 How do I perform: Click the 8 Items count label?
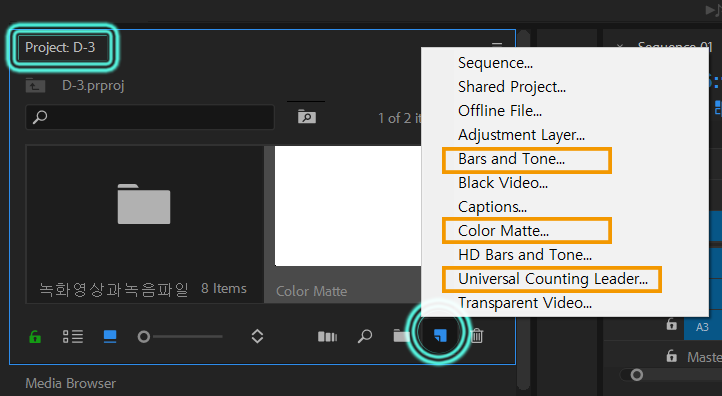click(224, 289)
